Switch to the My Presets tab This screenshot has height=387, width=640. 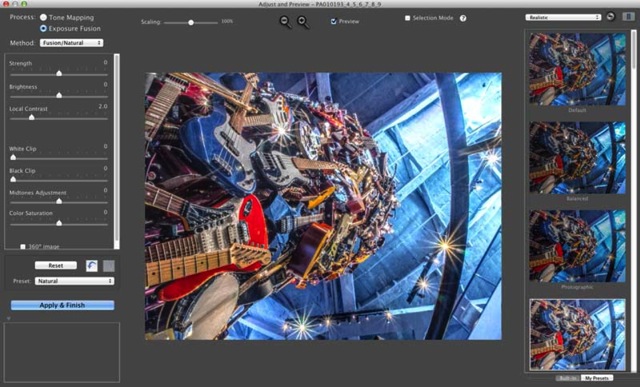point(597,378)
